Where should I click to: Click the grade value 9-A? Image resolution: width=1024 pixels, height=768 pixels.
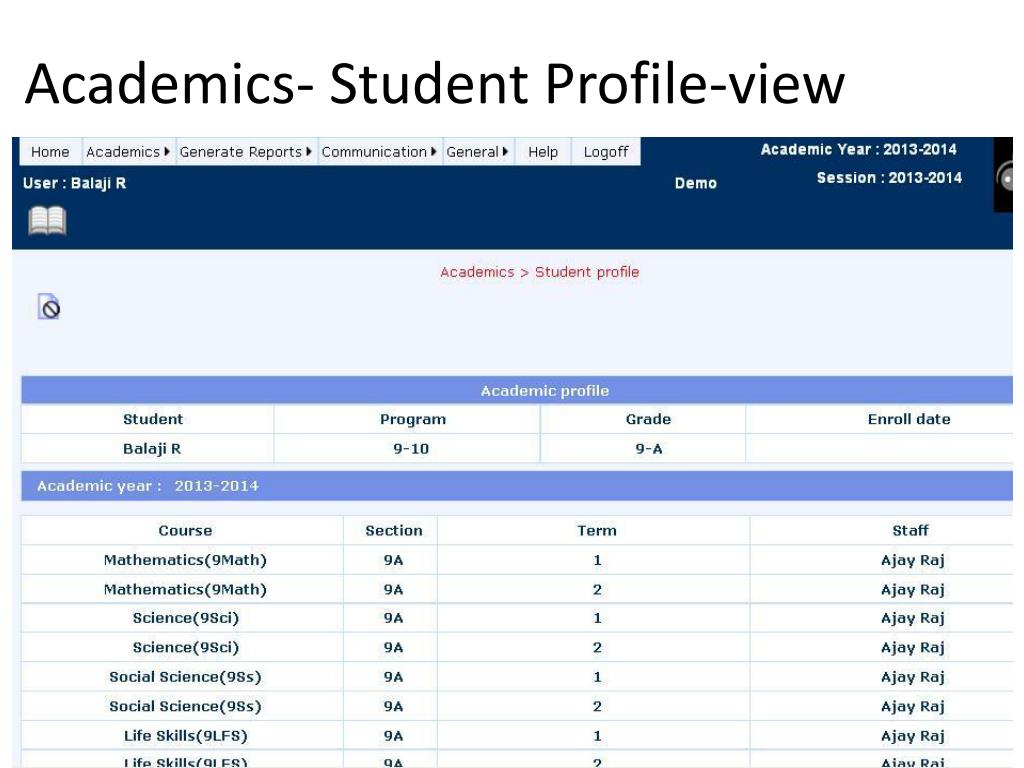click(x=648, y=449)
